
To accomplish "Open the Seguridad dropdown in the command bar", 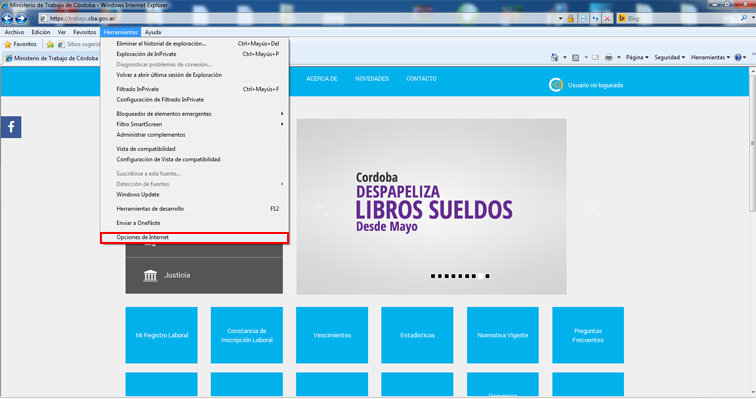I will pyautogui.click(x=669, y=57).
